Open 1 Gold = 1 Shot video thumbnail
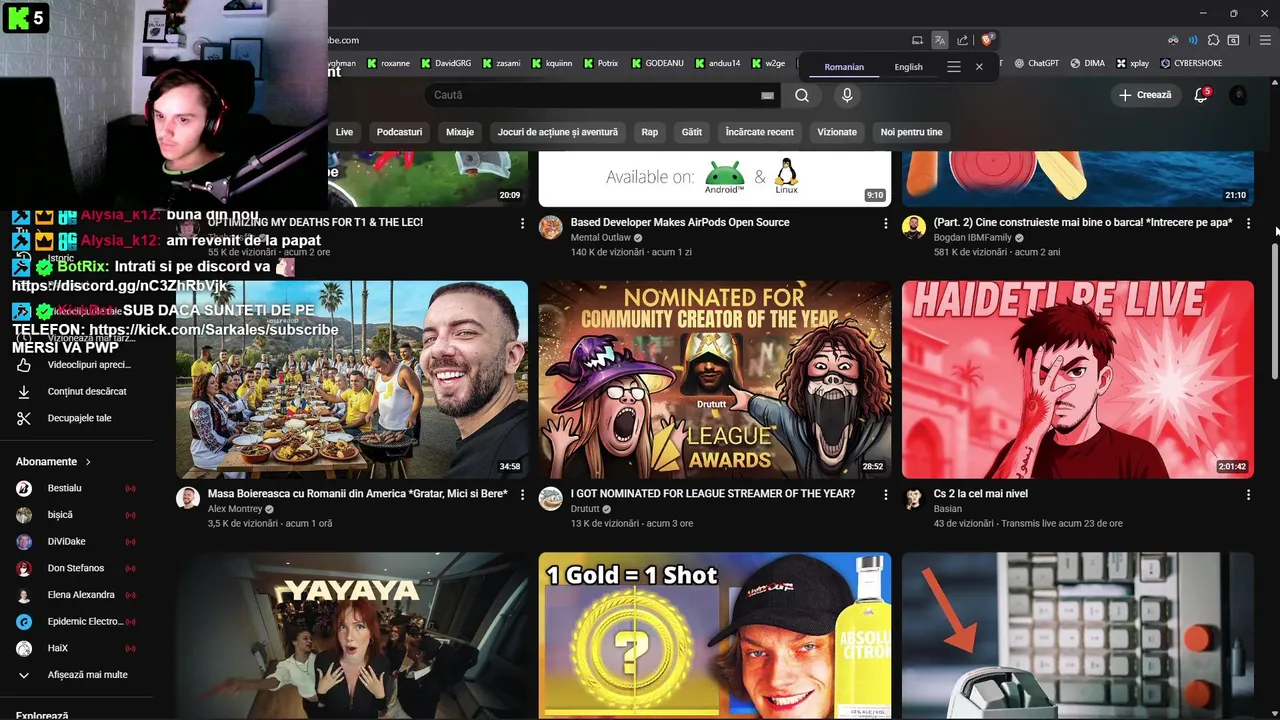Screen dimensions: 1280x720 (715, 636)
